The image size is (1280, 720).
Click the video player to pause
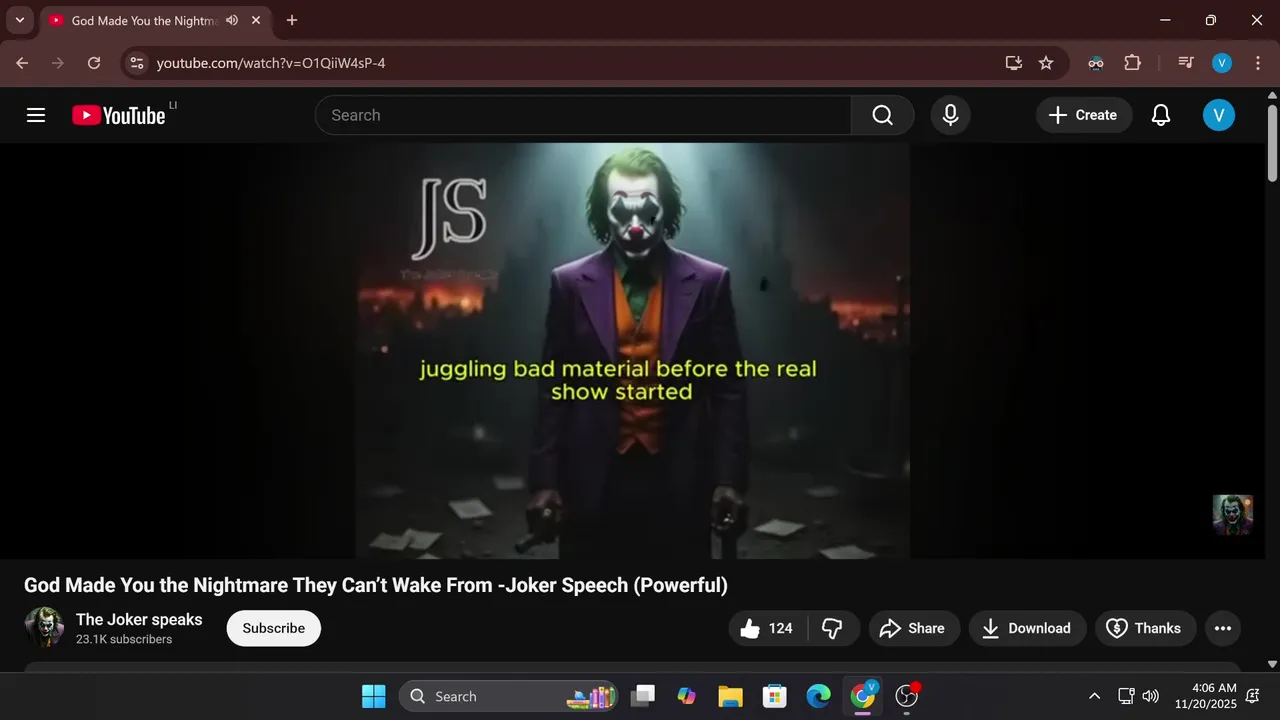(x=633, y=350)
